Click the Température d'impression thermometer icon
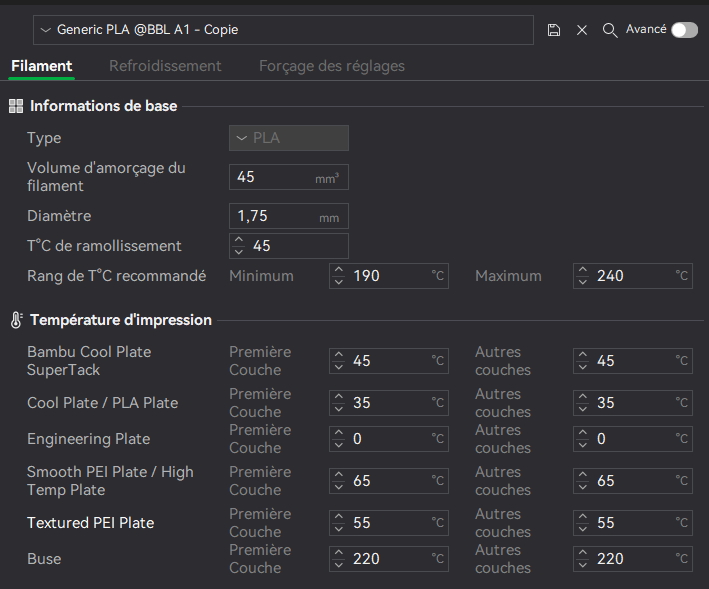The width and height of the screenshot is (709, 589). point(16,320)
